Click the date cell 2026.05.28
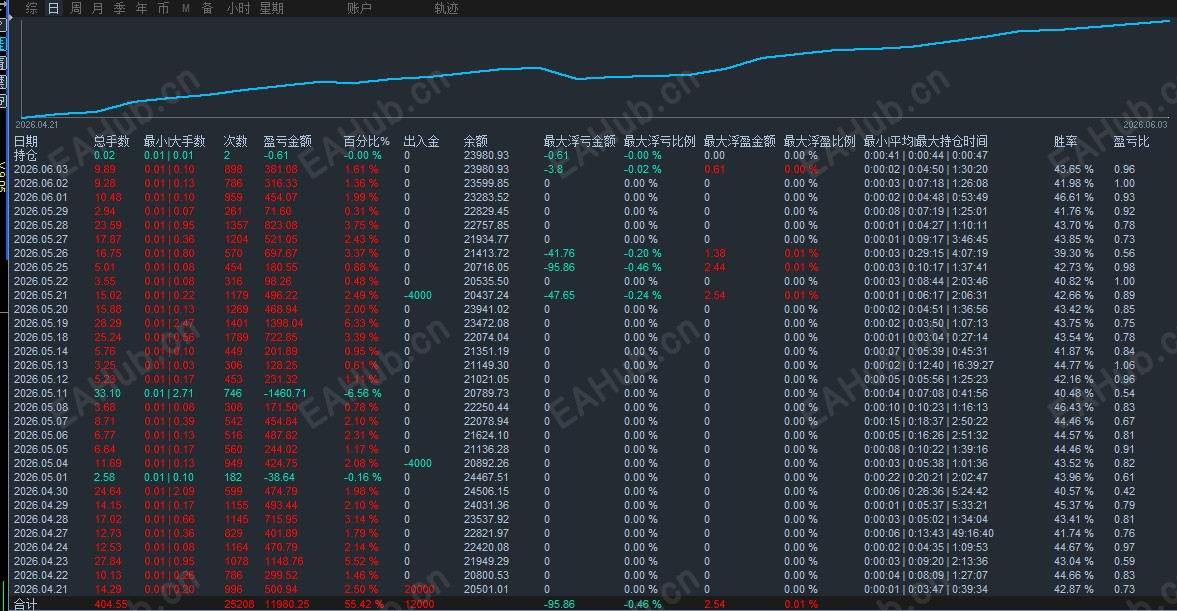Viewport: 1177px width, 611px height. pos(41,225)
